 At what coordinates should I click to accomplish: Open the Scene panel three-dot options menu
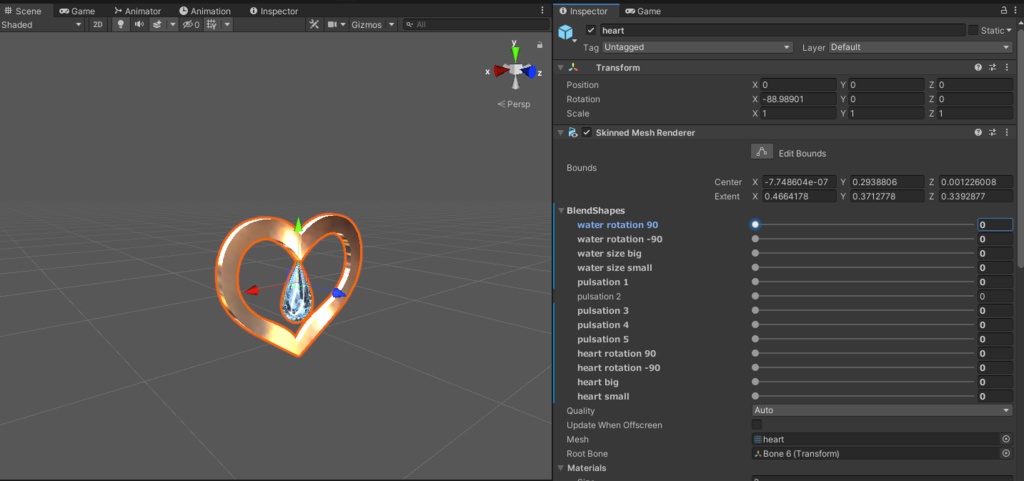542,10
